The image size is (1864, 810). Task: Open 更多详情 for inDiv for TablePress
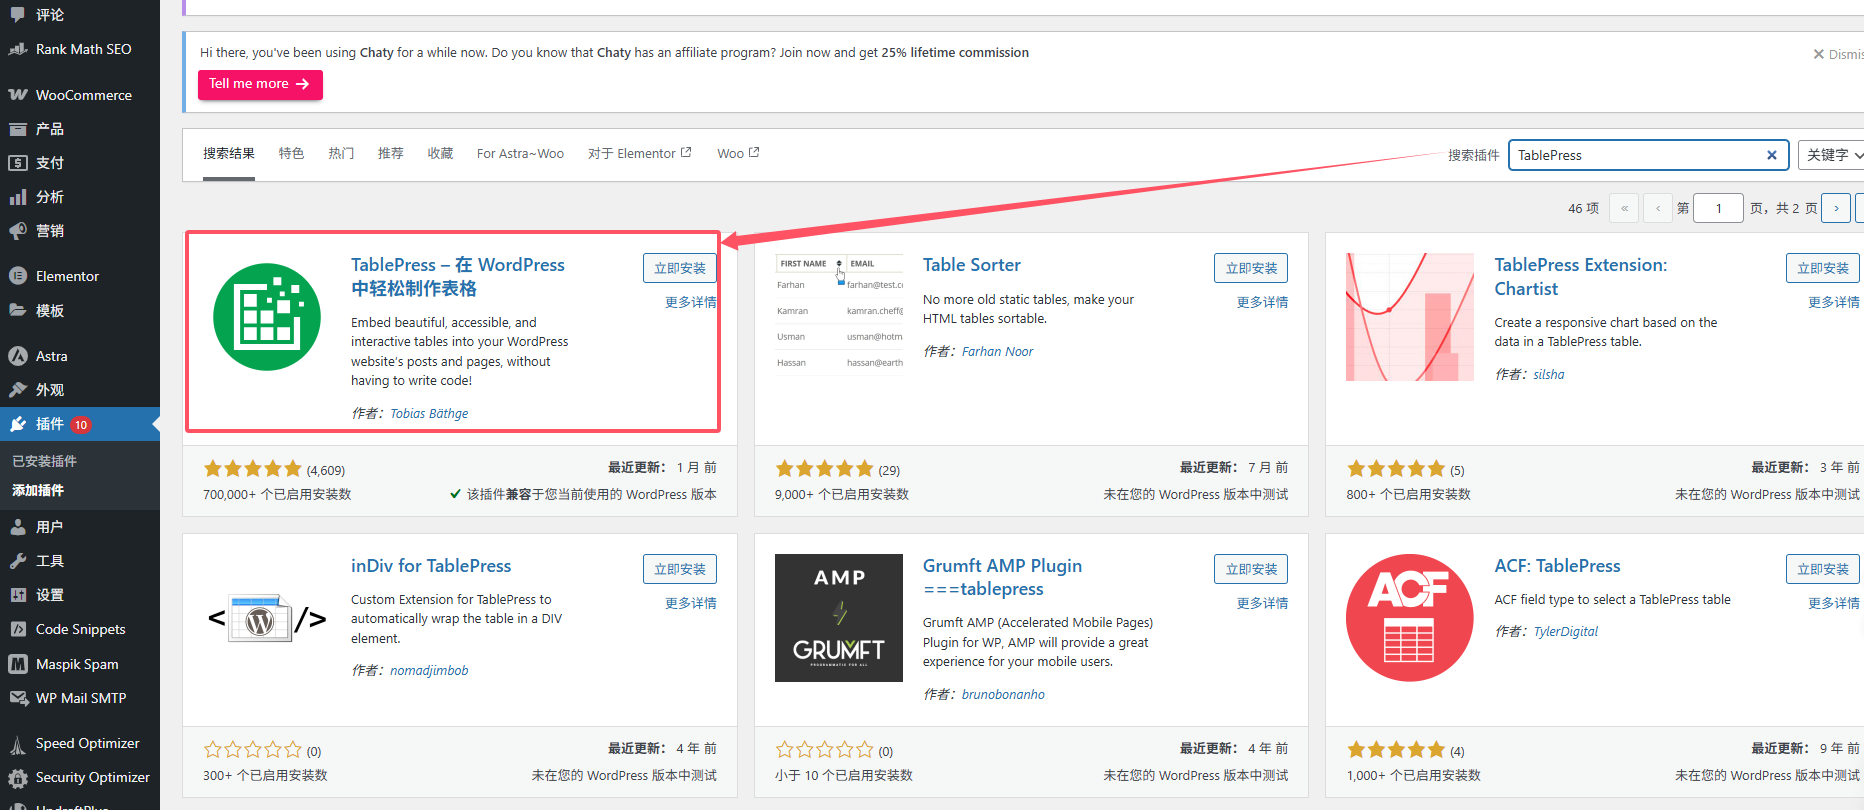691,603
